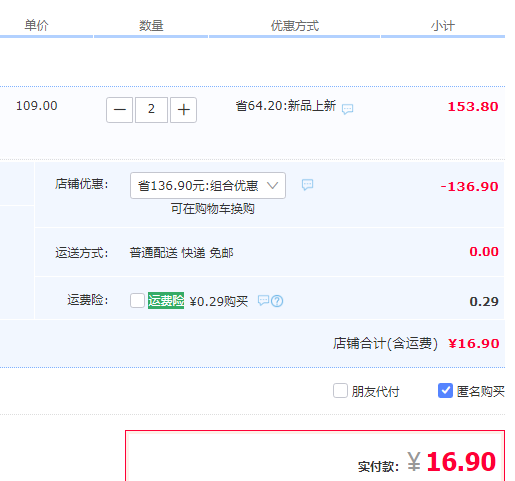This screenshot has width=515, height=481.
Task: Click the 数量 column header
Action: (x=151, y=25)
